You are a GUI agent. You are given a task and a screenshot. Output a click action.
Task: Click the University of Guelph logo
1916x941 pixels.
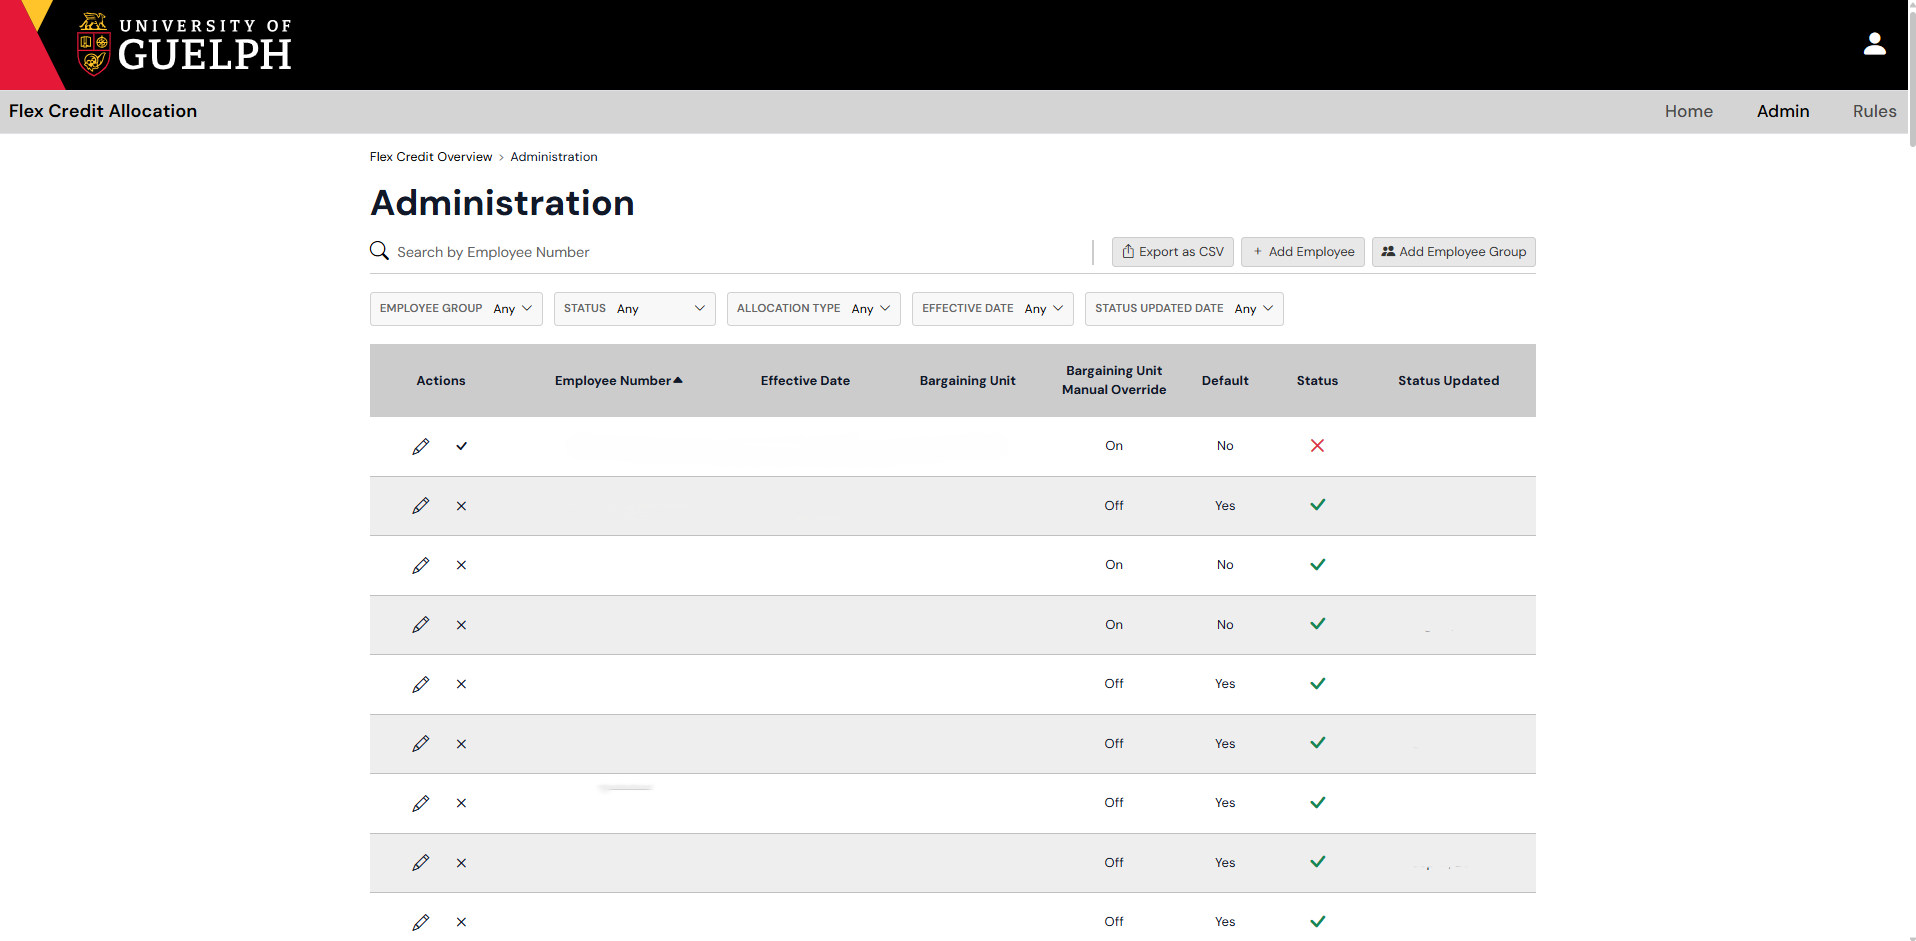184,45
